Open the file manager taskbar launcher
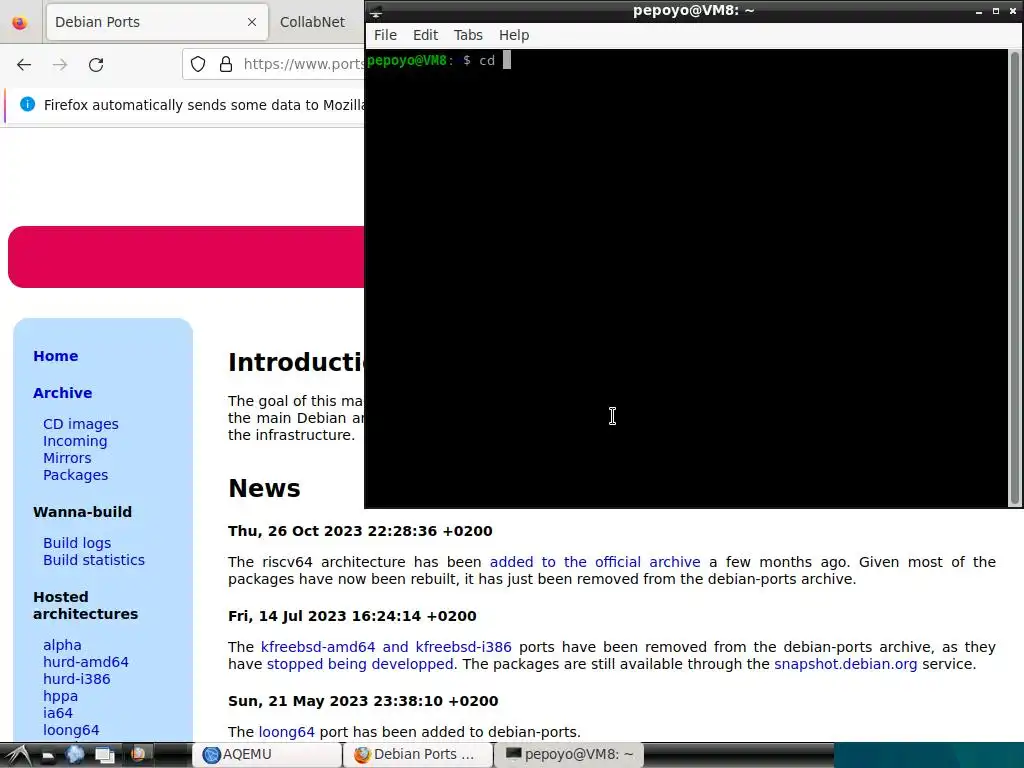This screenshot has width=1024, height=768. click(48, 756)
